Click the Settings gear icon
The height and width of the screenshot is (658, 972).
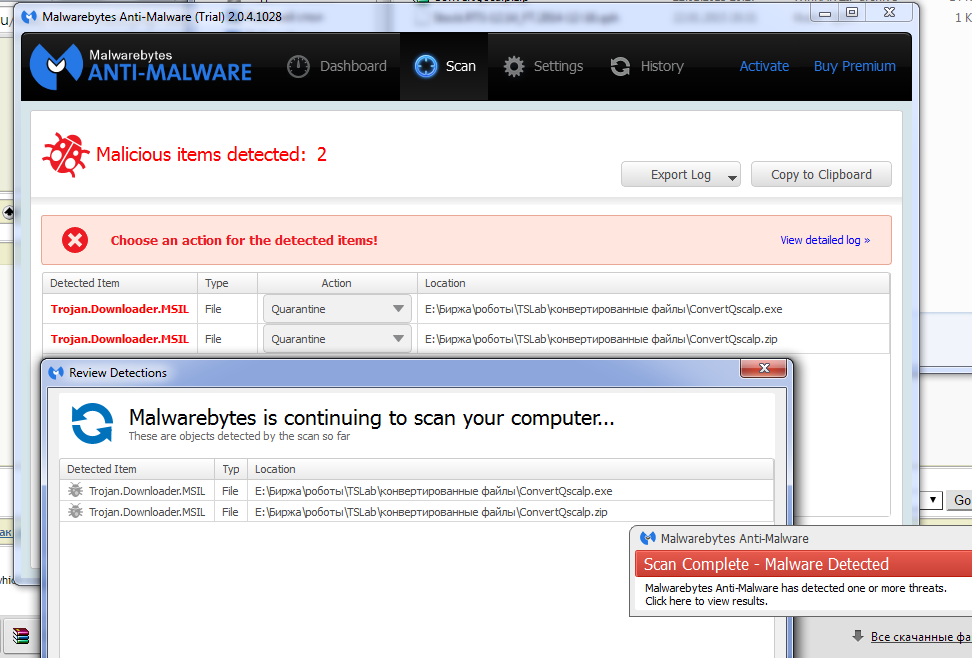click(514, 66)
